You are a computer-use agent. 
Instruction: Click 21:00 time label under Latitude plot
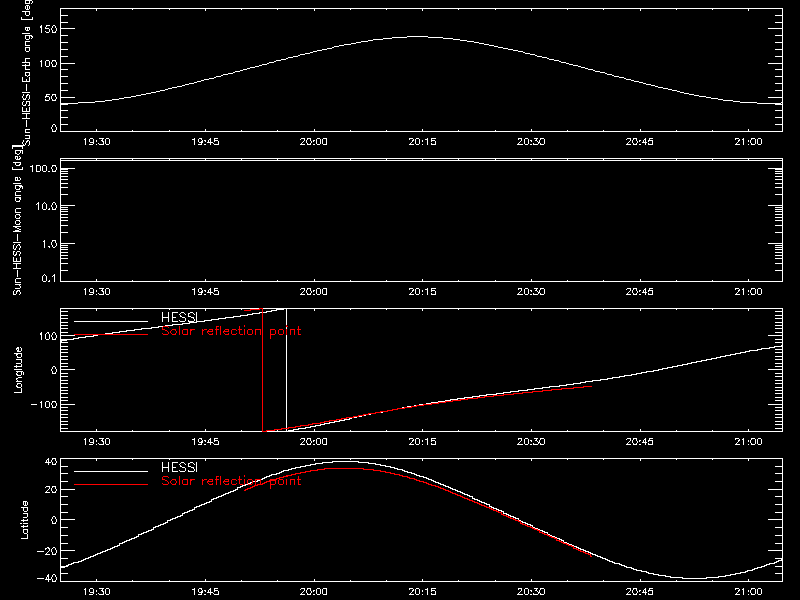point(748,591)
